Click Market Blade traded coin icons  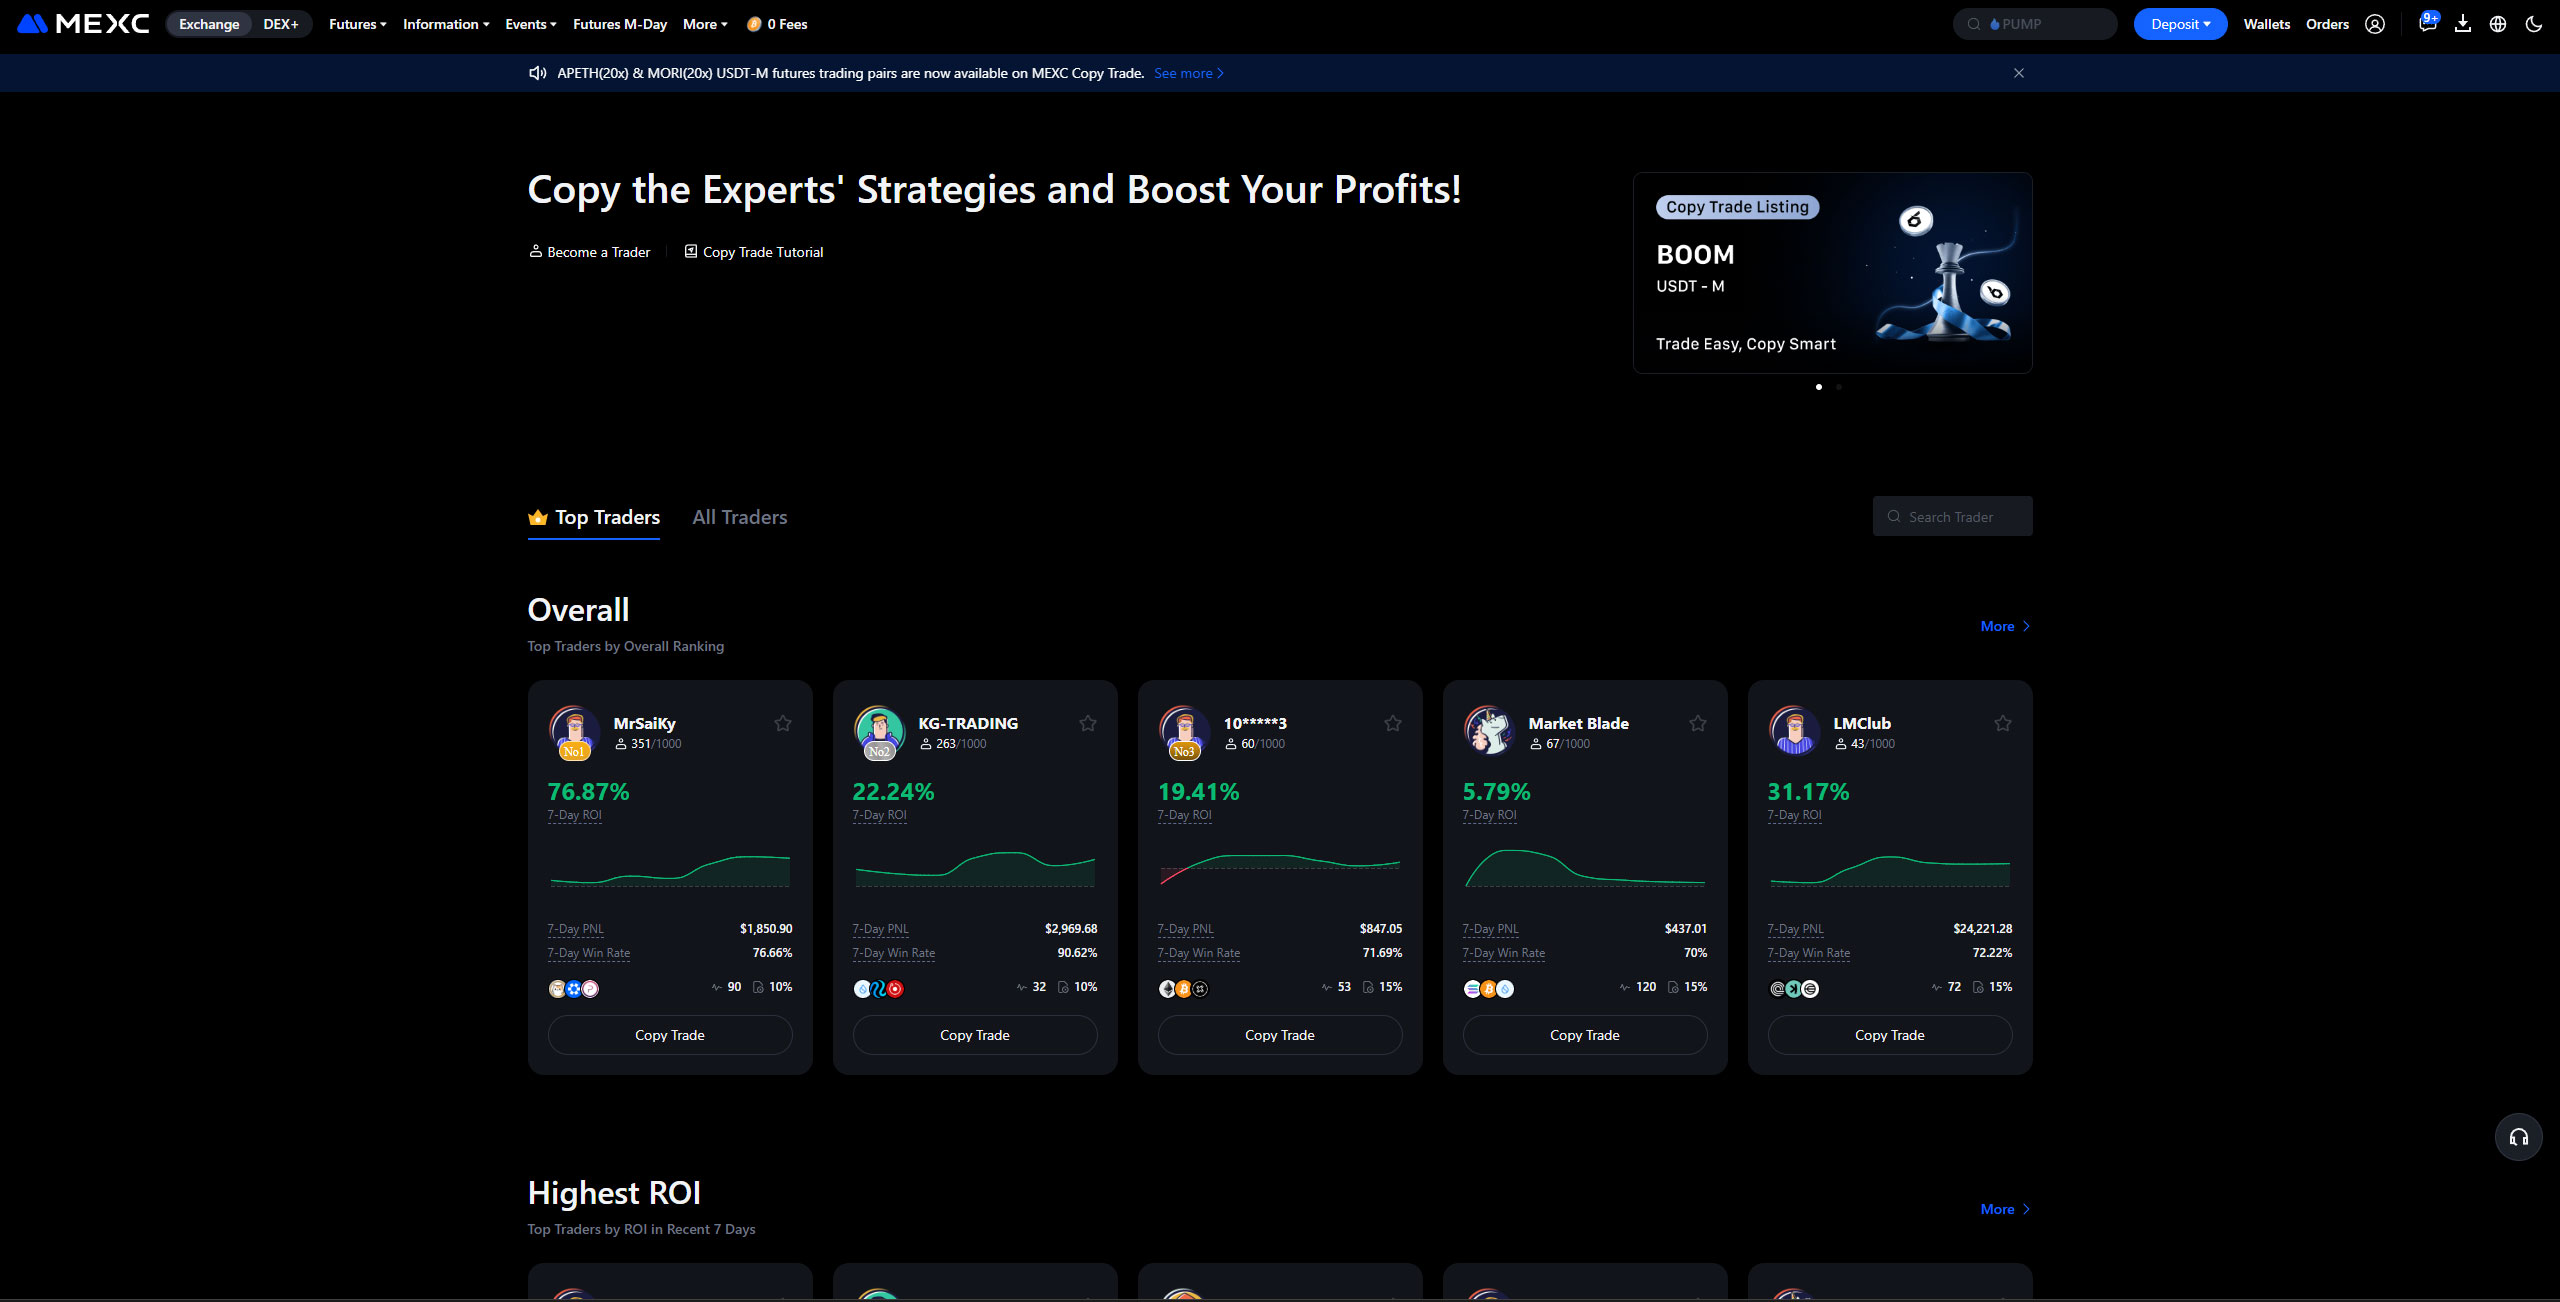[1489, 989]
